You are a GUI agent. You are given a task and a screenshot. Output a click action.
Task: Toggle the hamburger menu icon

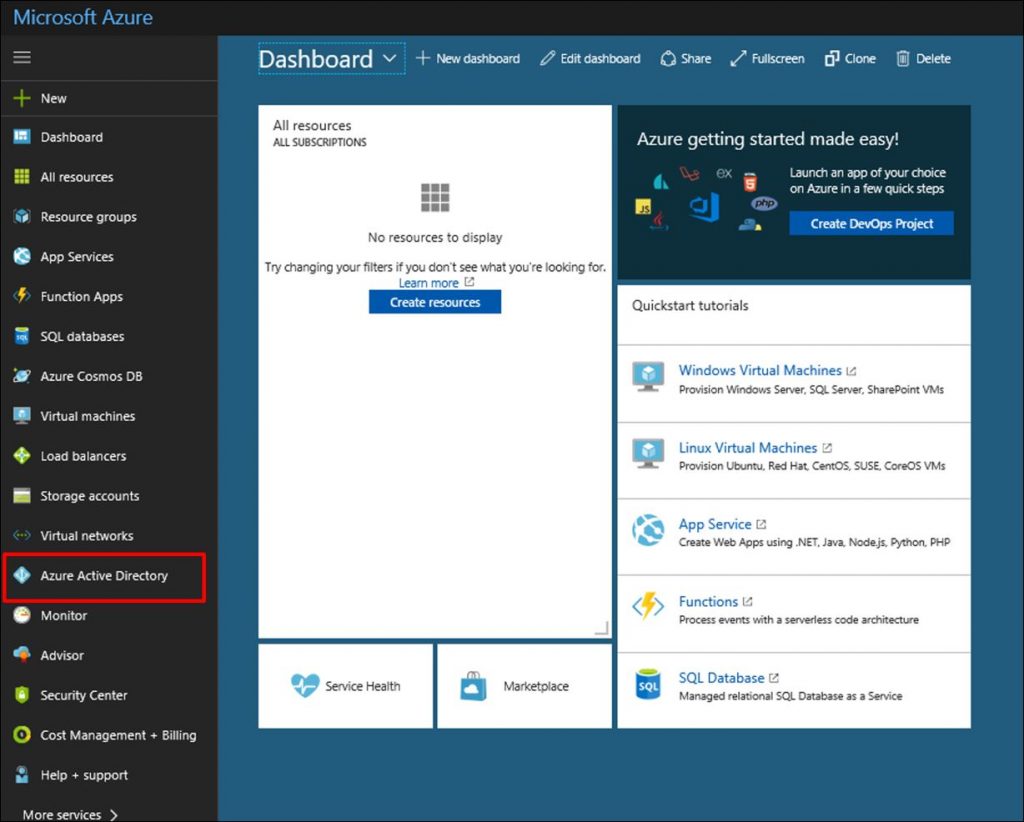22,57
